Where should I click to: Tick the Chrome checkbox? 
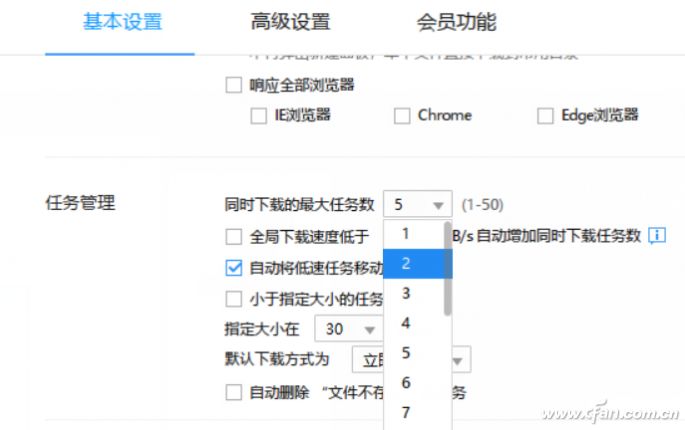[402, 116]
